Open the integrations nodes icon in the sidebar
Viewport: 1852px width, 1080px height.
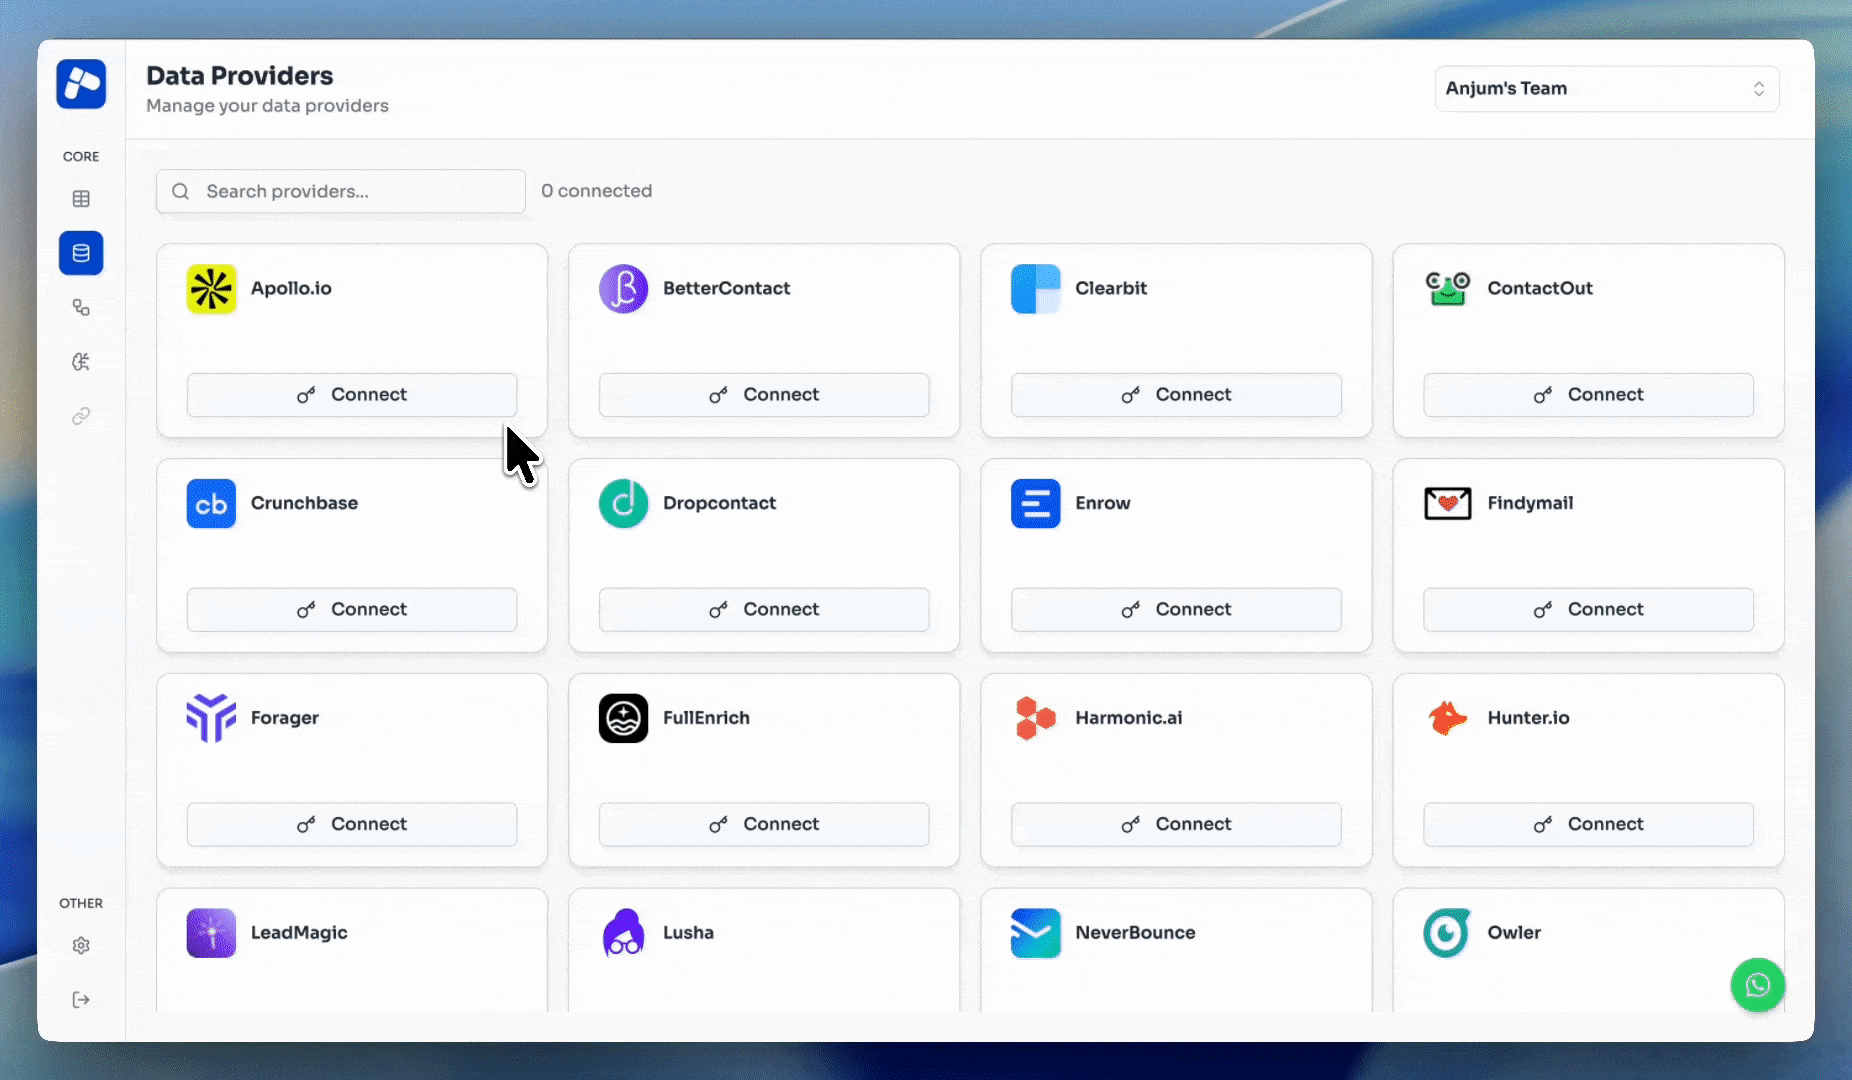coord(81,308)
